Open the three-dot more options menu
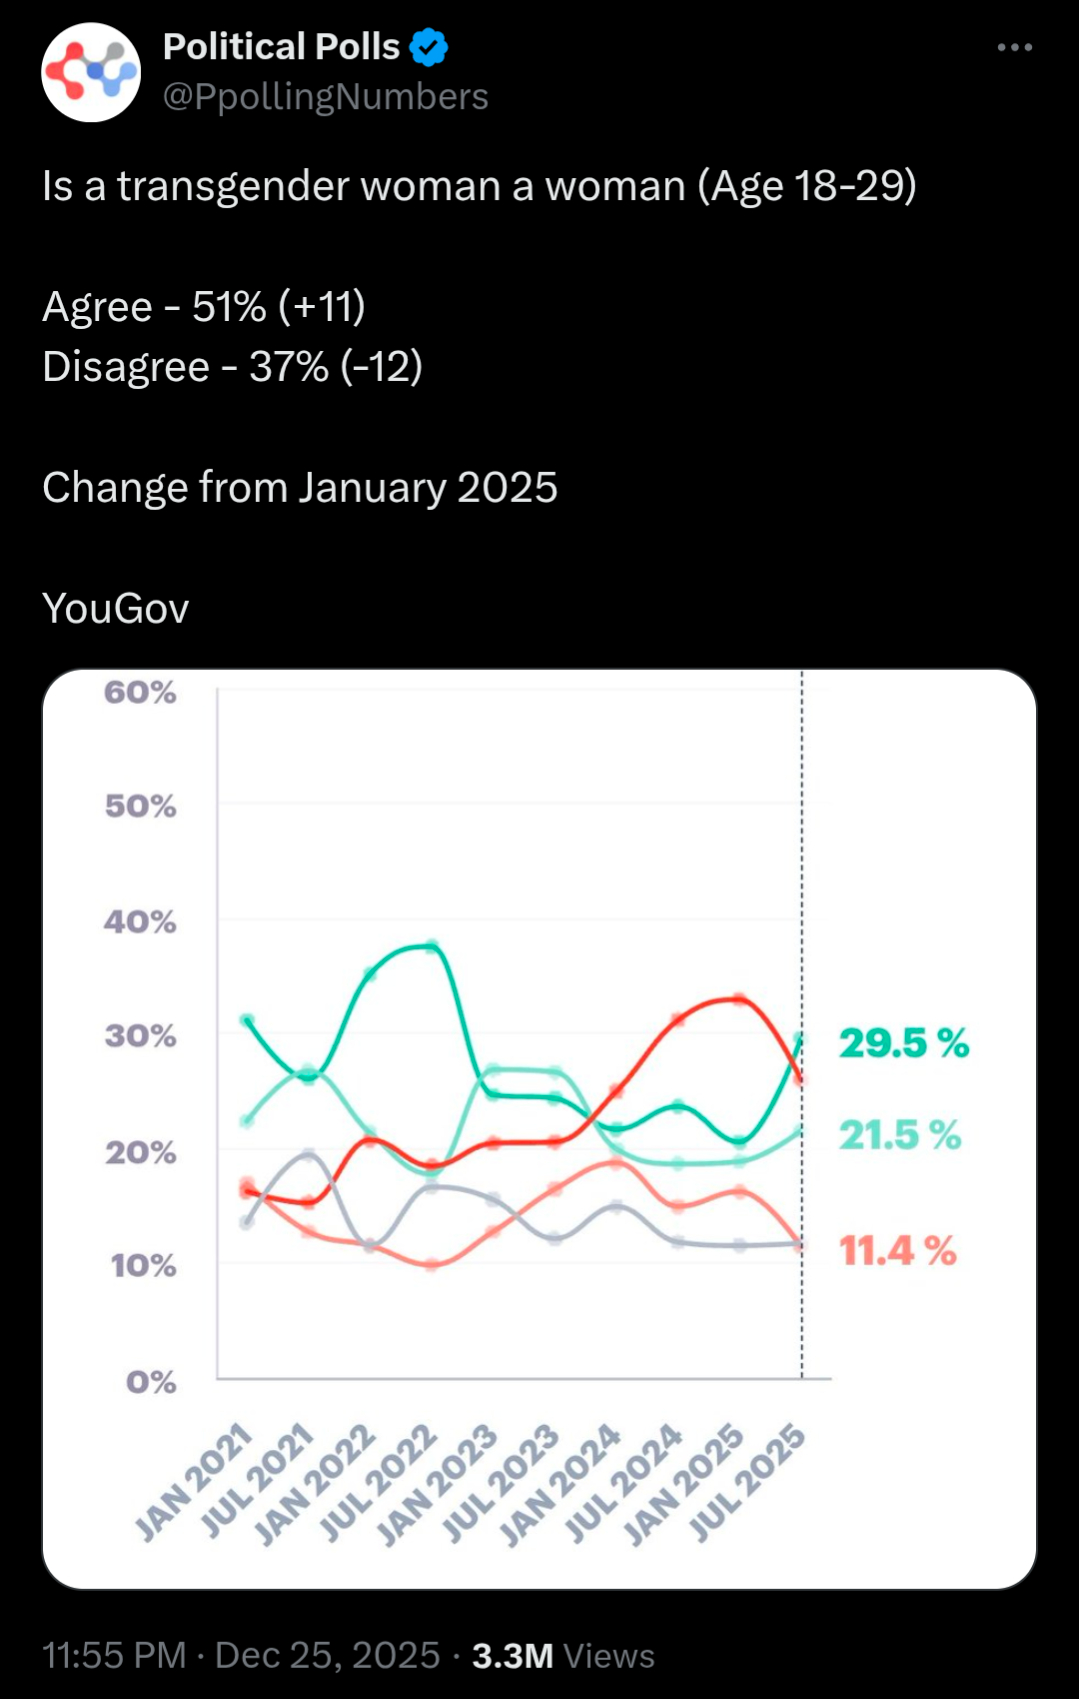1079x1699 pixels. point(1014,47)
